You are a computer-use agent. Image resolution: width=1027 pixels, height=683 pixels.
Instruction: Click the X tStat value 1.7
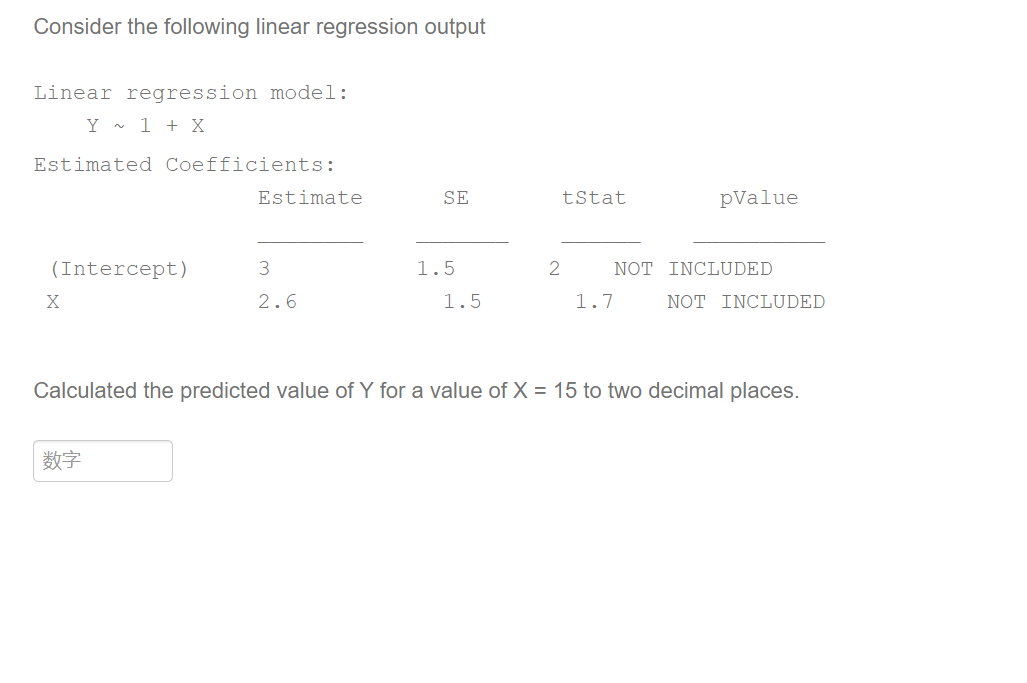tap(594, 301)
